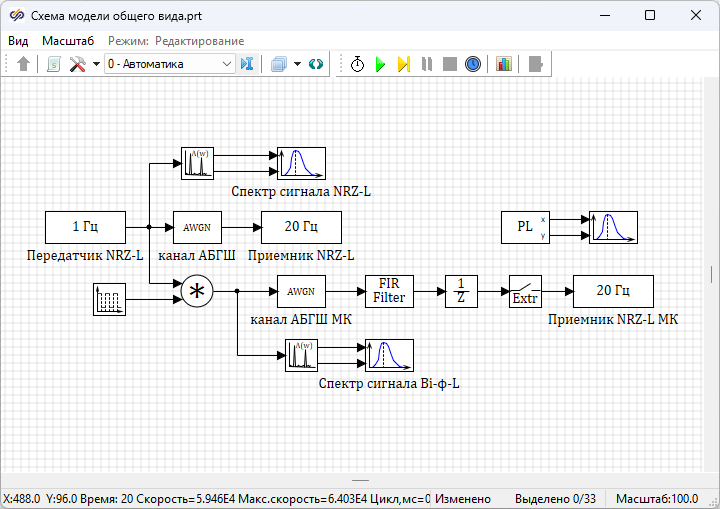Start simulation with green play button
Screen dimensions: 720x509
click(x=381, y=64)
